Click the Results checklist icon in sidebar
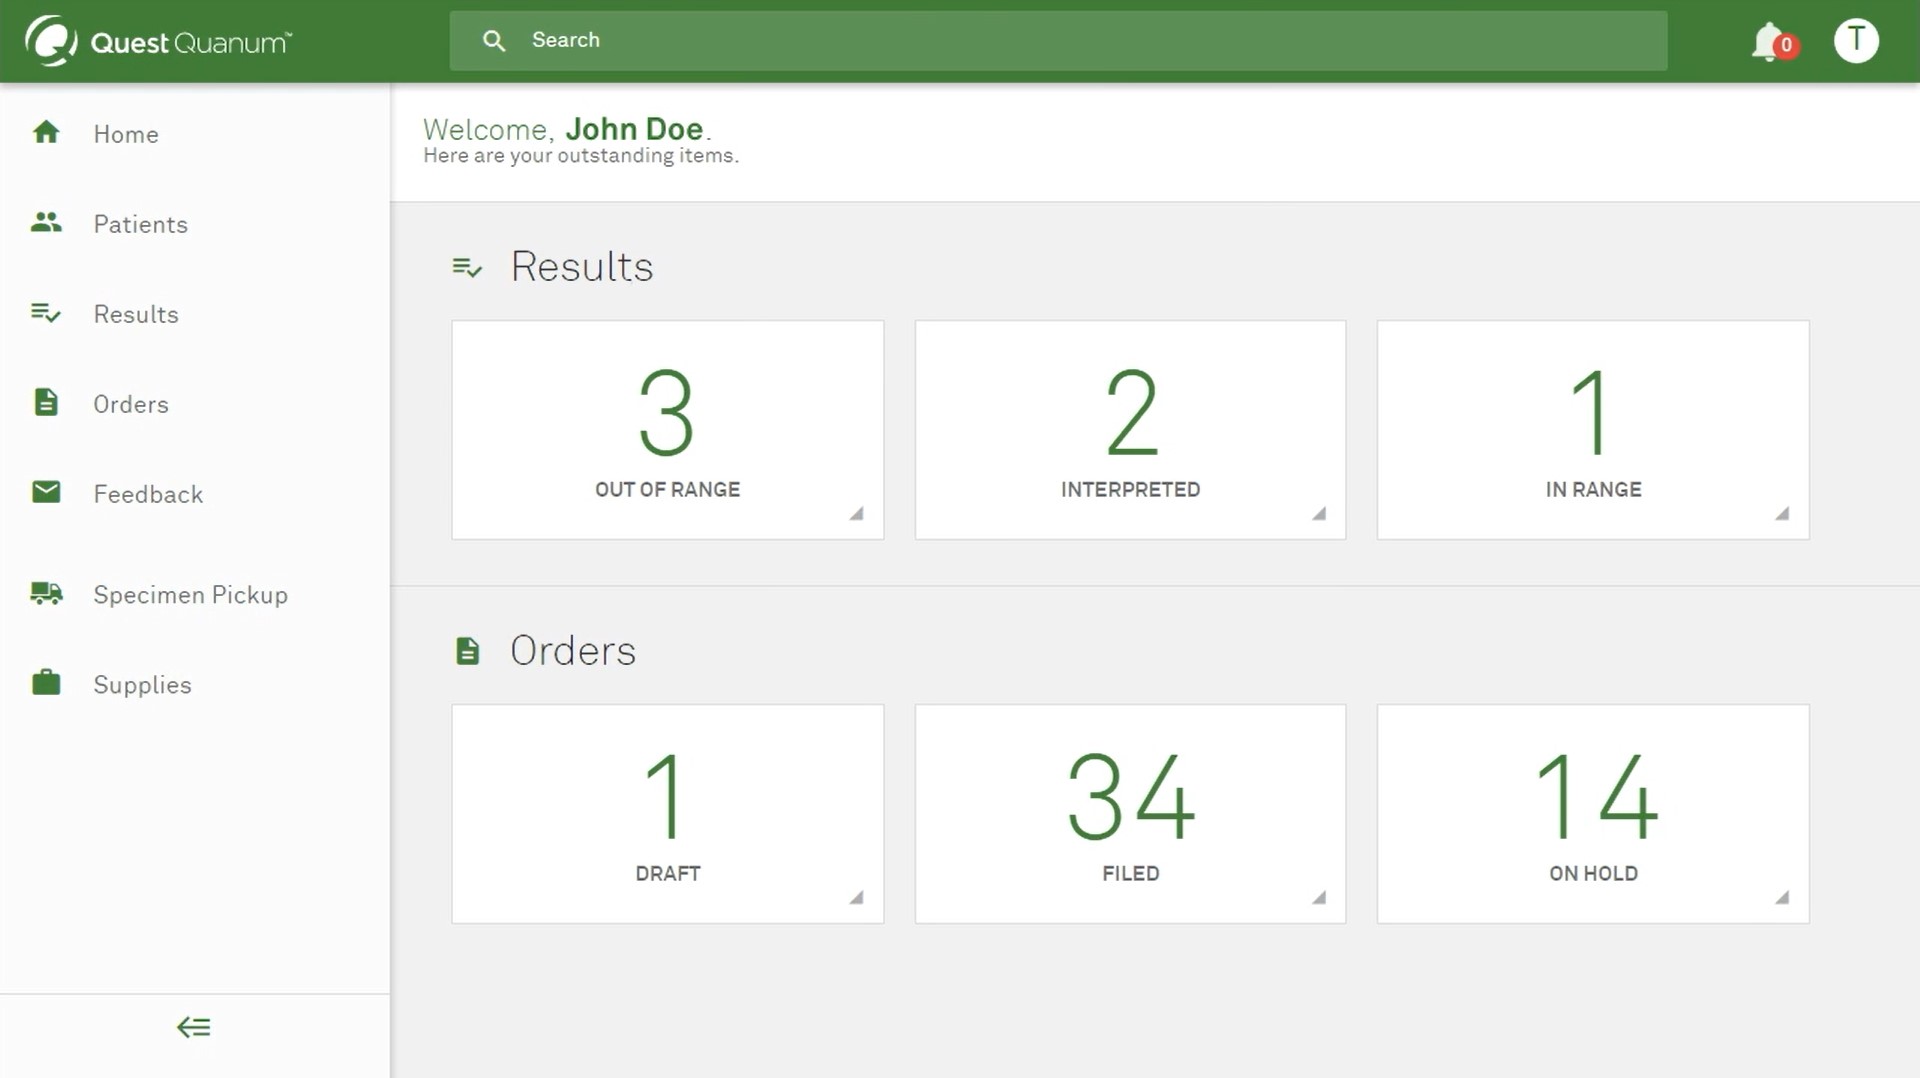Image resolution: width=1920 pixels, height=1078 pixels. point(46,313)
